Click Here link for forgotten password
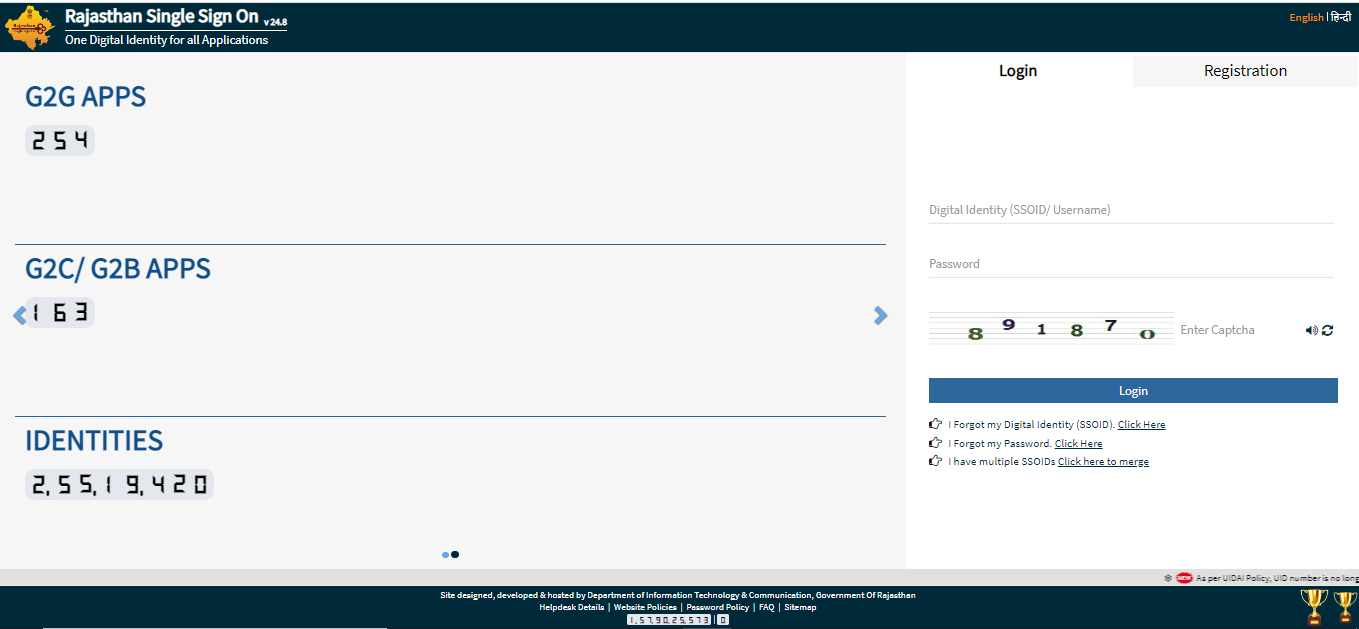Viewport: 1359px width, 629px height. click(x=1078, y=444)
